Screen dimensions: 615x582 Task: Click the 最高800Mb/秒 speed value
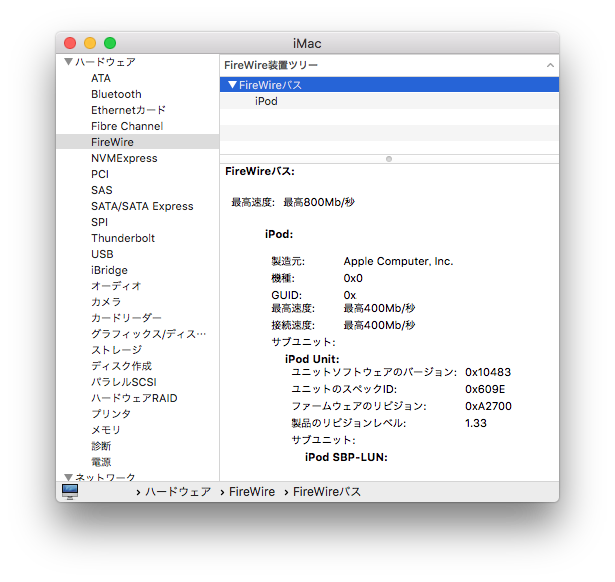[319, 202]
